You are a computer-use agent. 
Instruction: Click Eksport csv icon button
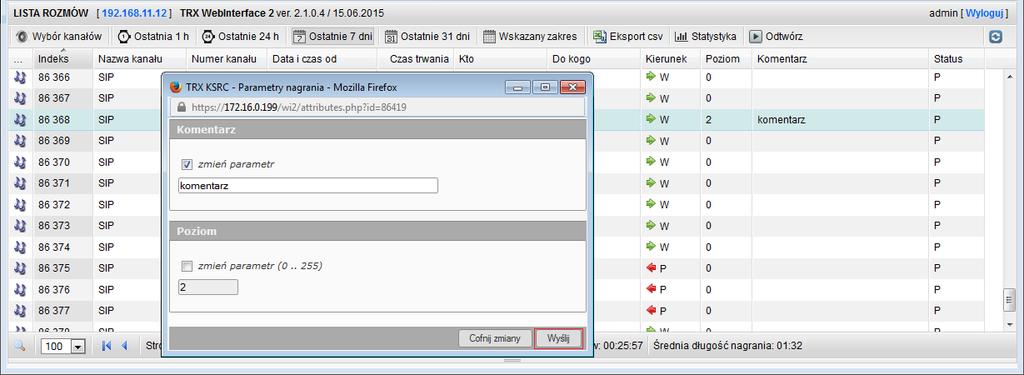[628, 37]
